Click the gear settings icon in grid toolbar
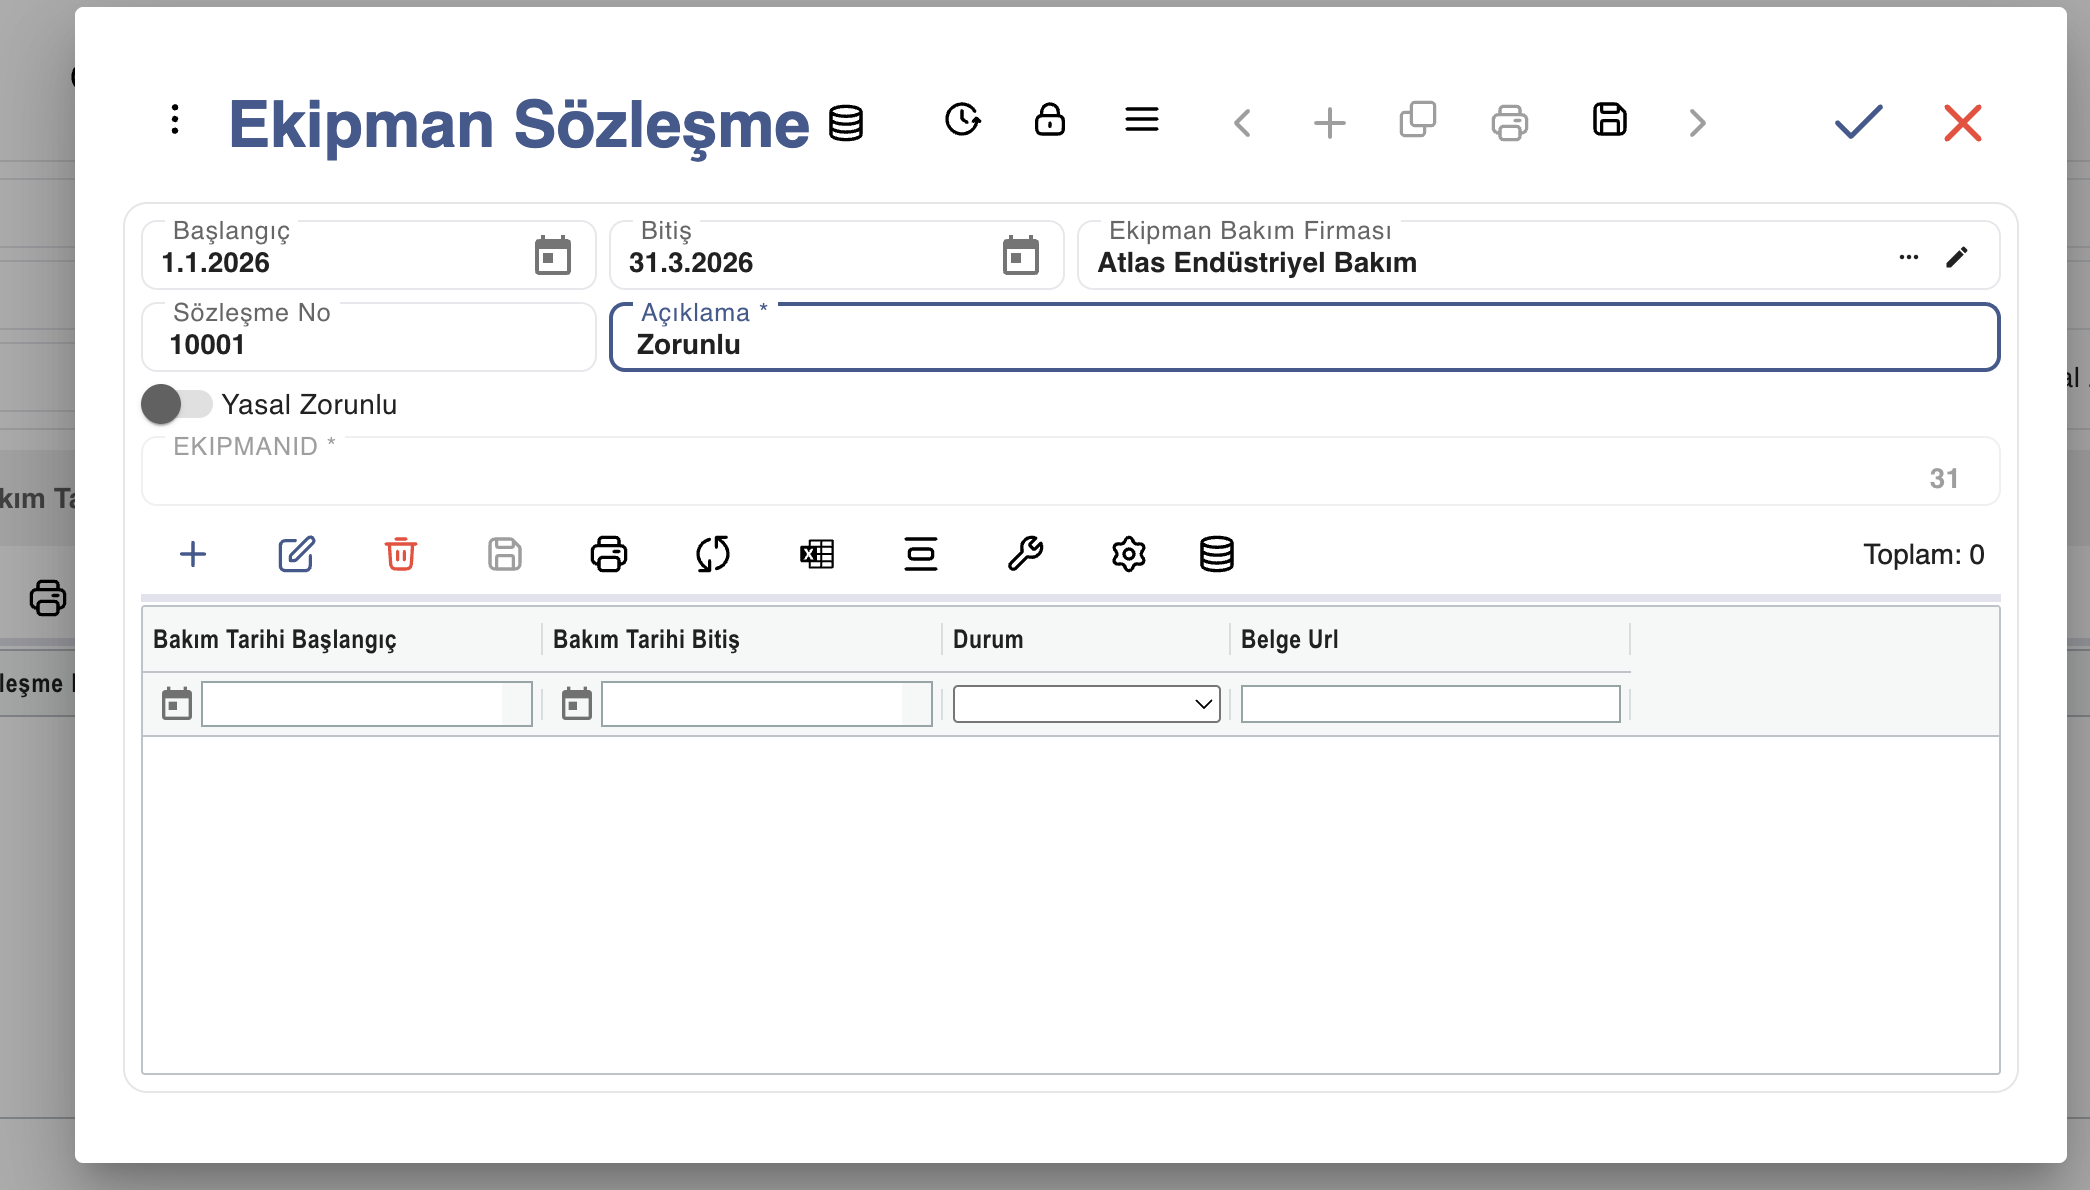The image size is (2090, 1190). click(x=1128, y=554)
